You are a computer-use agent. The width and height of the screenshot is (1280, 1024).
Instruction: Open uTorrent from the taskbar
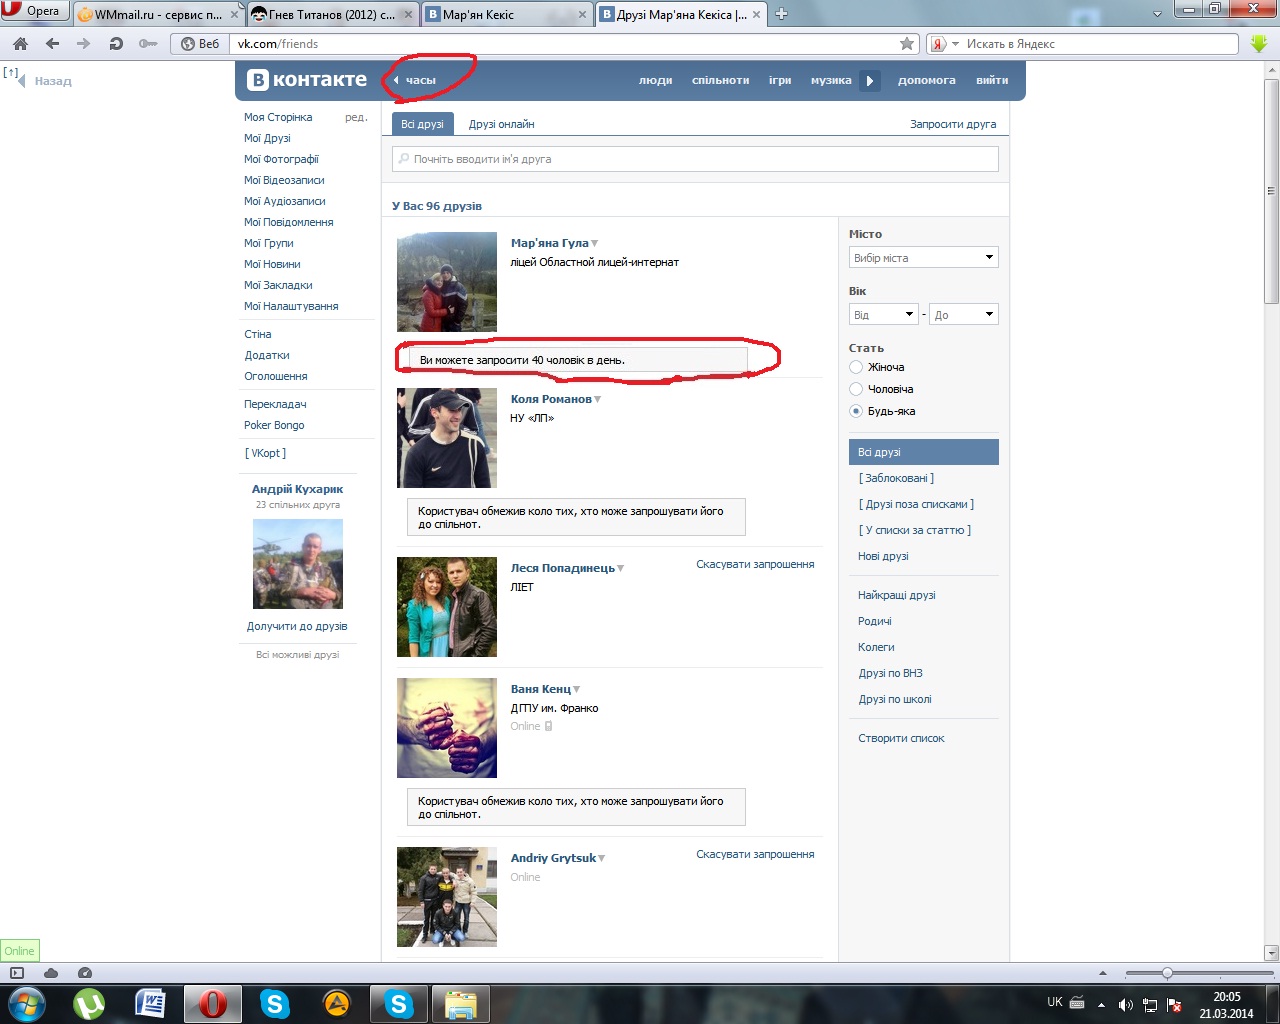89,1003
